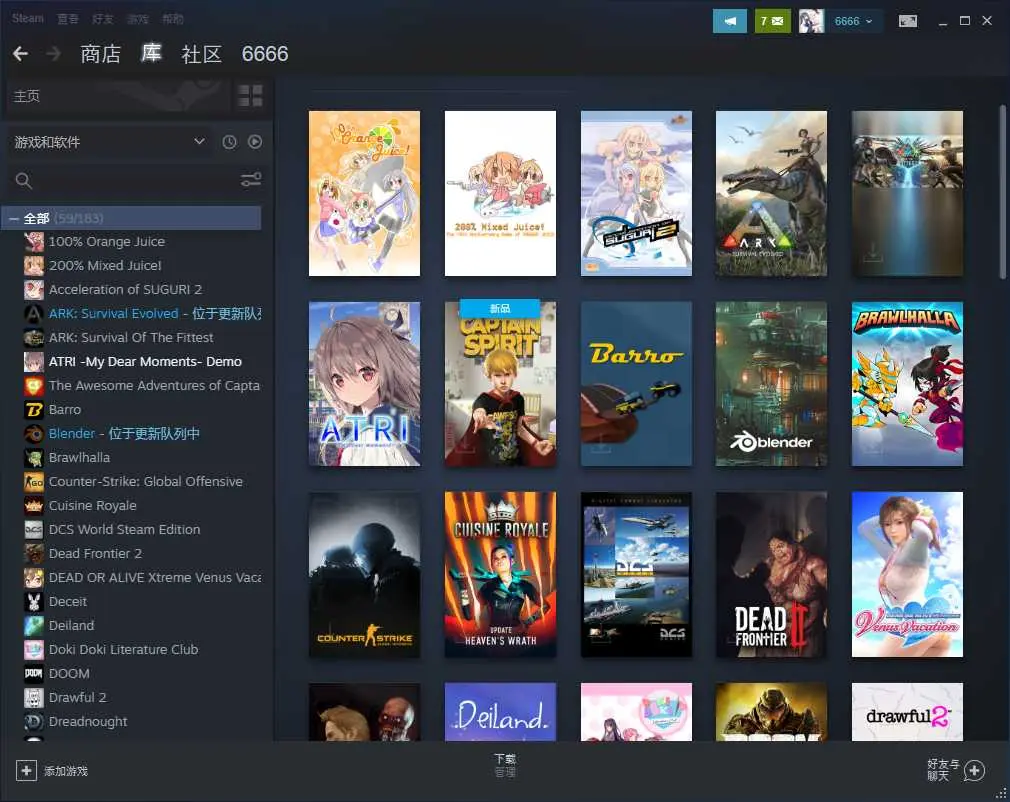The height and width of the screenshot is (802, 1010).
Task: Click the Brawlhalla list icon
Action: 34,457
